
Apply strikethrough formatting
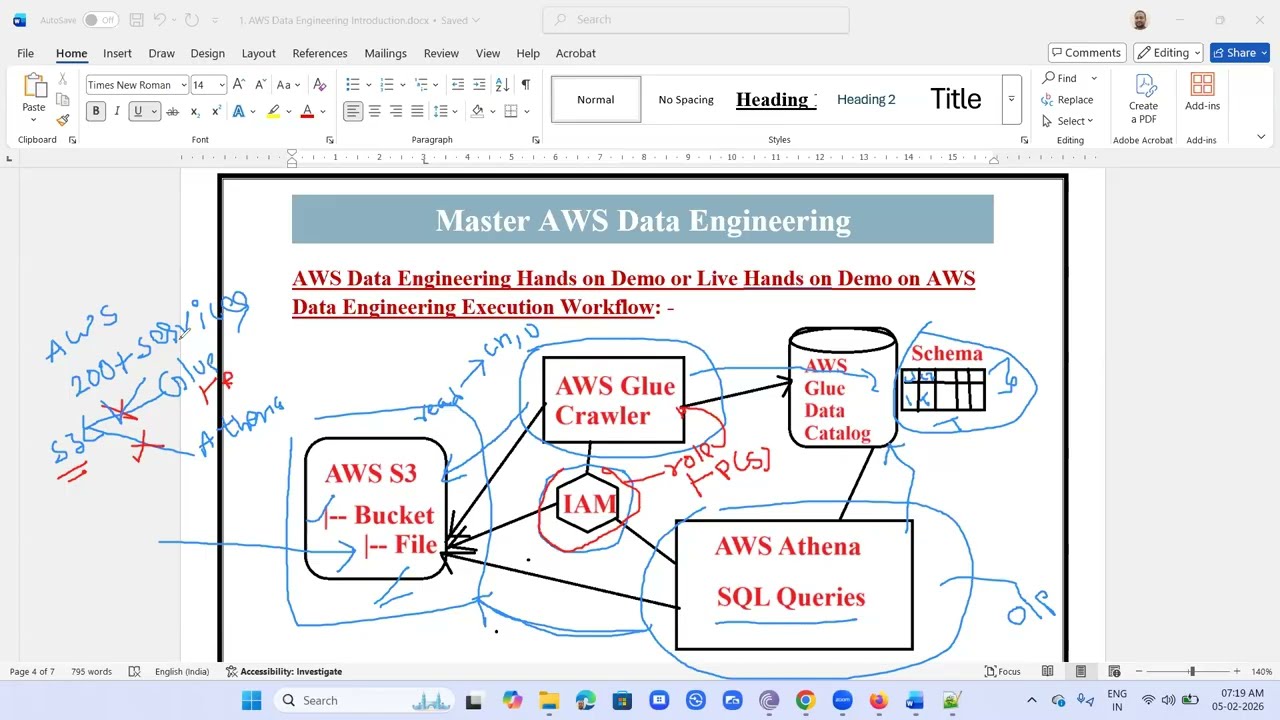(172, 111)
